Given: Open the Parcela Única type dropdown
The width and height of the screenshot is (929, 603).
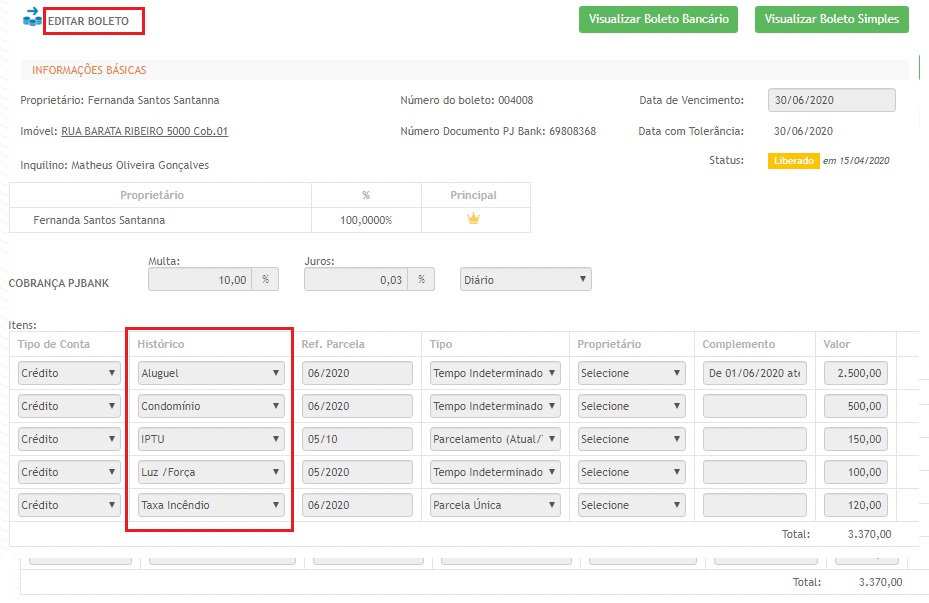Looking at the screenshot, I should tap(495, 505).
